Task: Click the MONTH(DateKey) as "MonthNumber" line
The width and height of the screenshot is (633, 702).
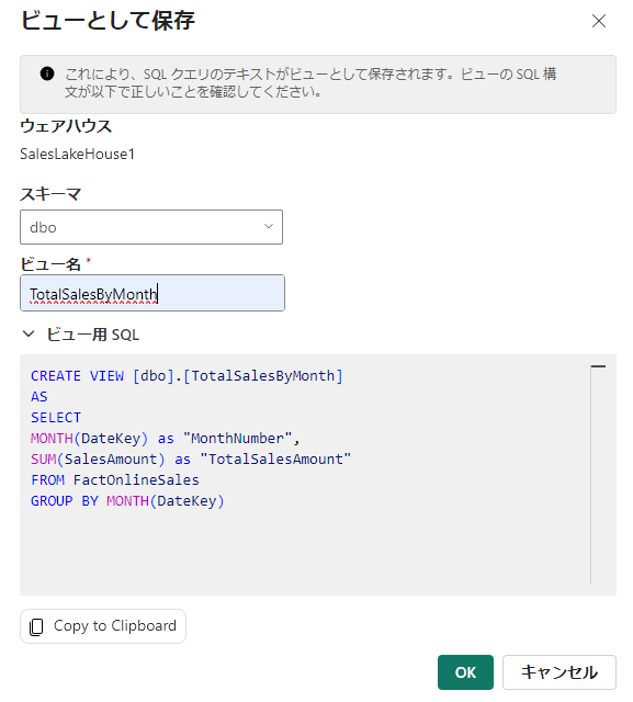Action: click(x=166, y=438)
